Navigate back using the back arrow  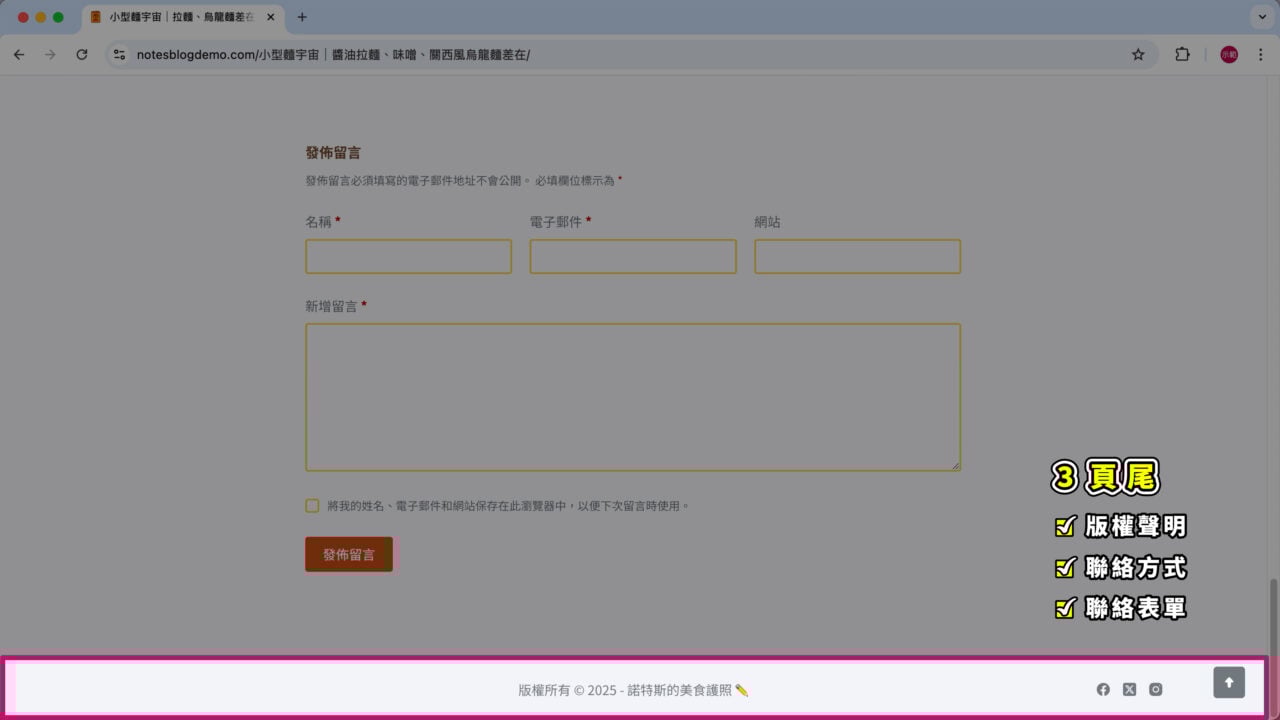19,55
